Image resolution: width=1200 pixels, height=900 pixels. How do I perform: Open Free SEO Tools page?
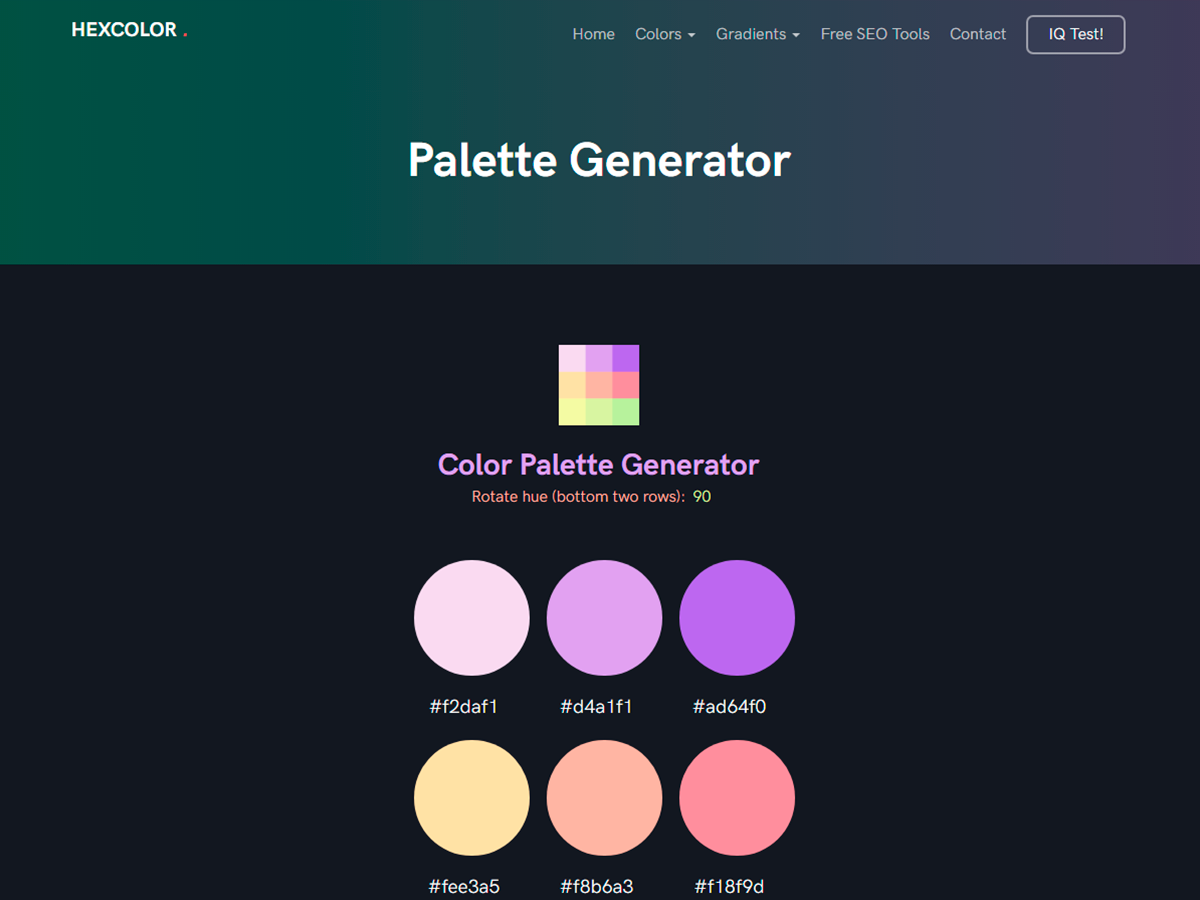pos(875,34)
